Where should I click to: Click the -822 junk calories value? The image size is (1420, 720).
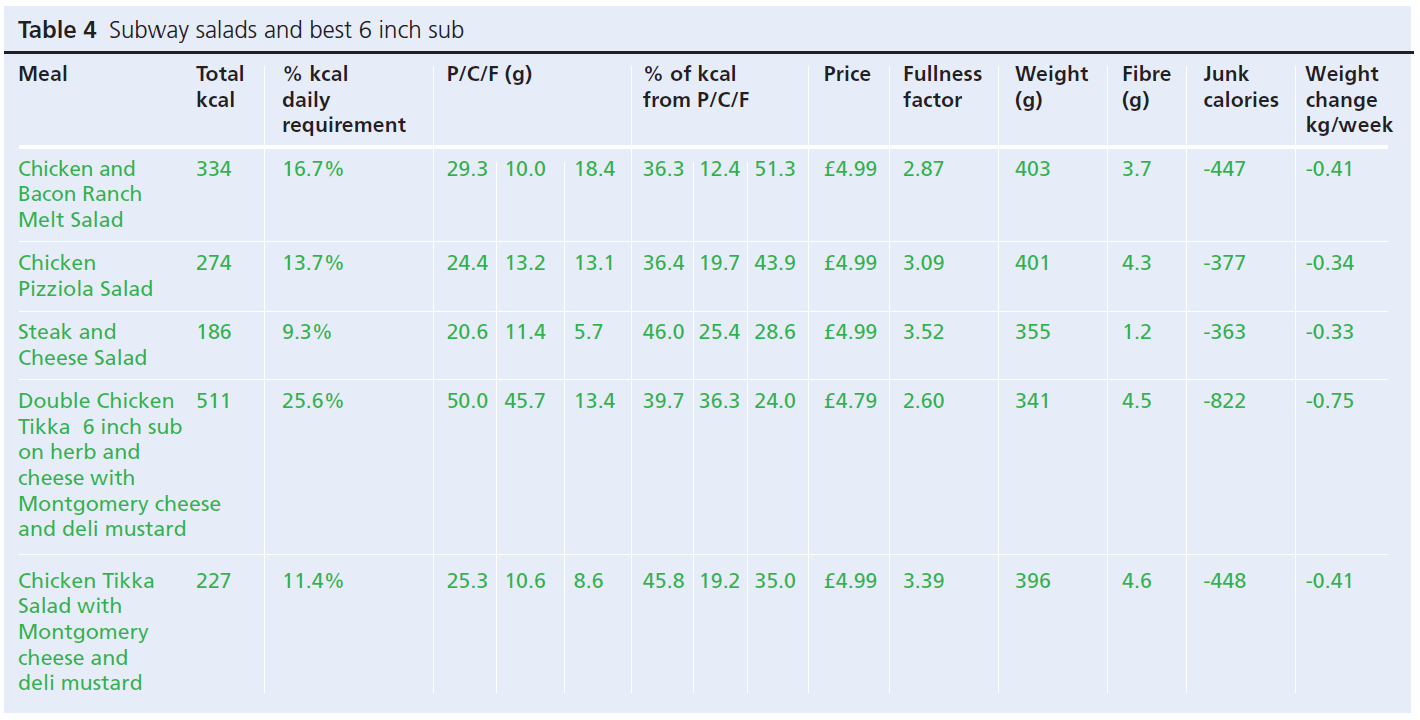(x=1224, y=401)
